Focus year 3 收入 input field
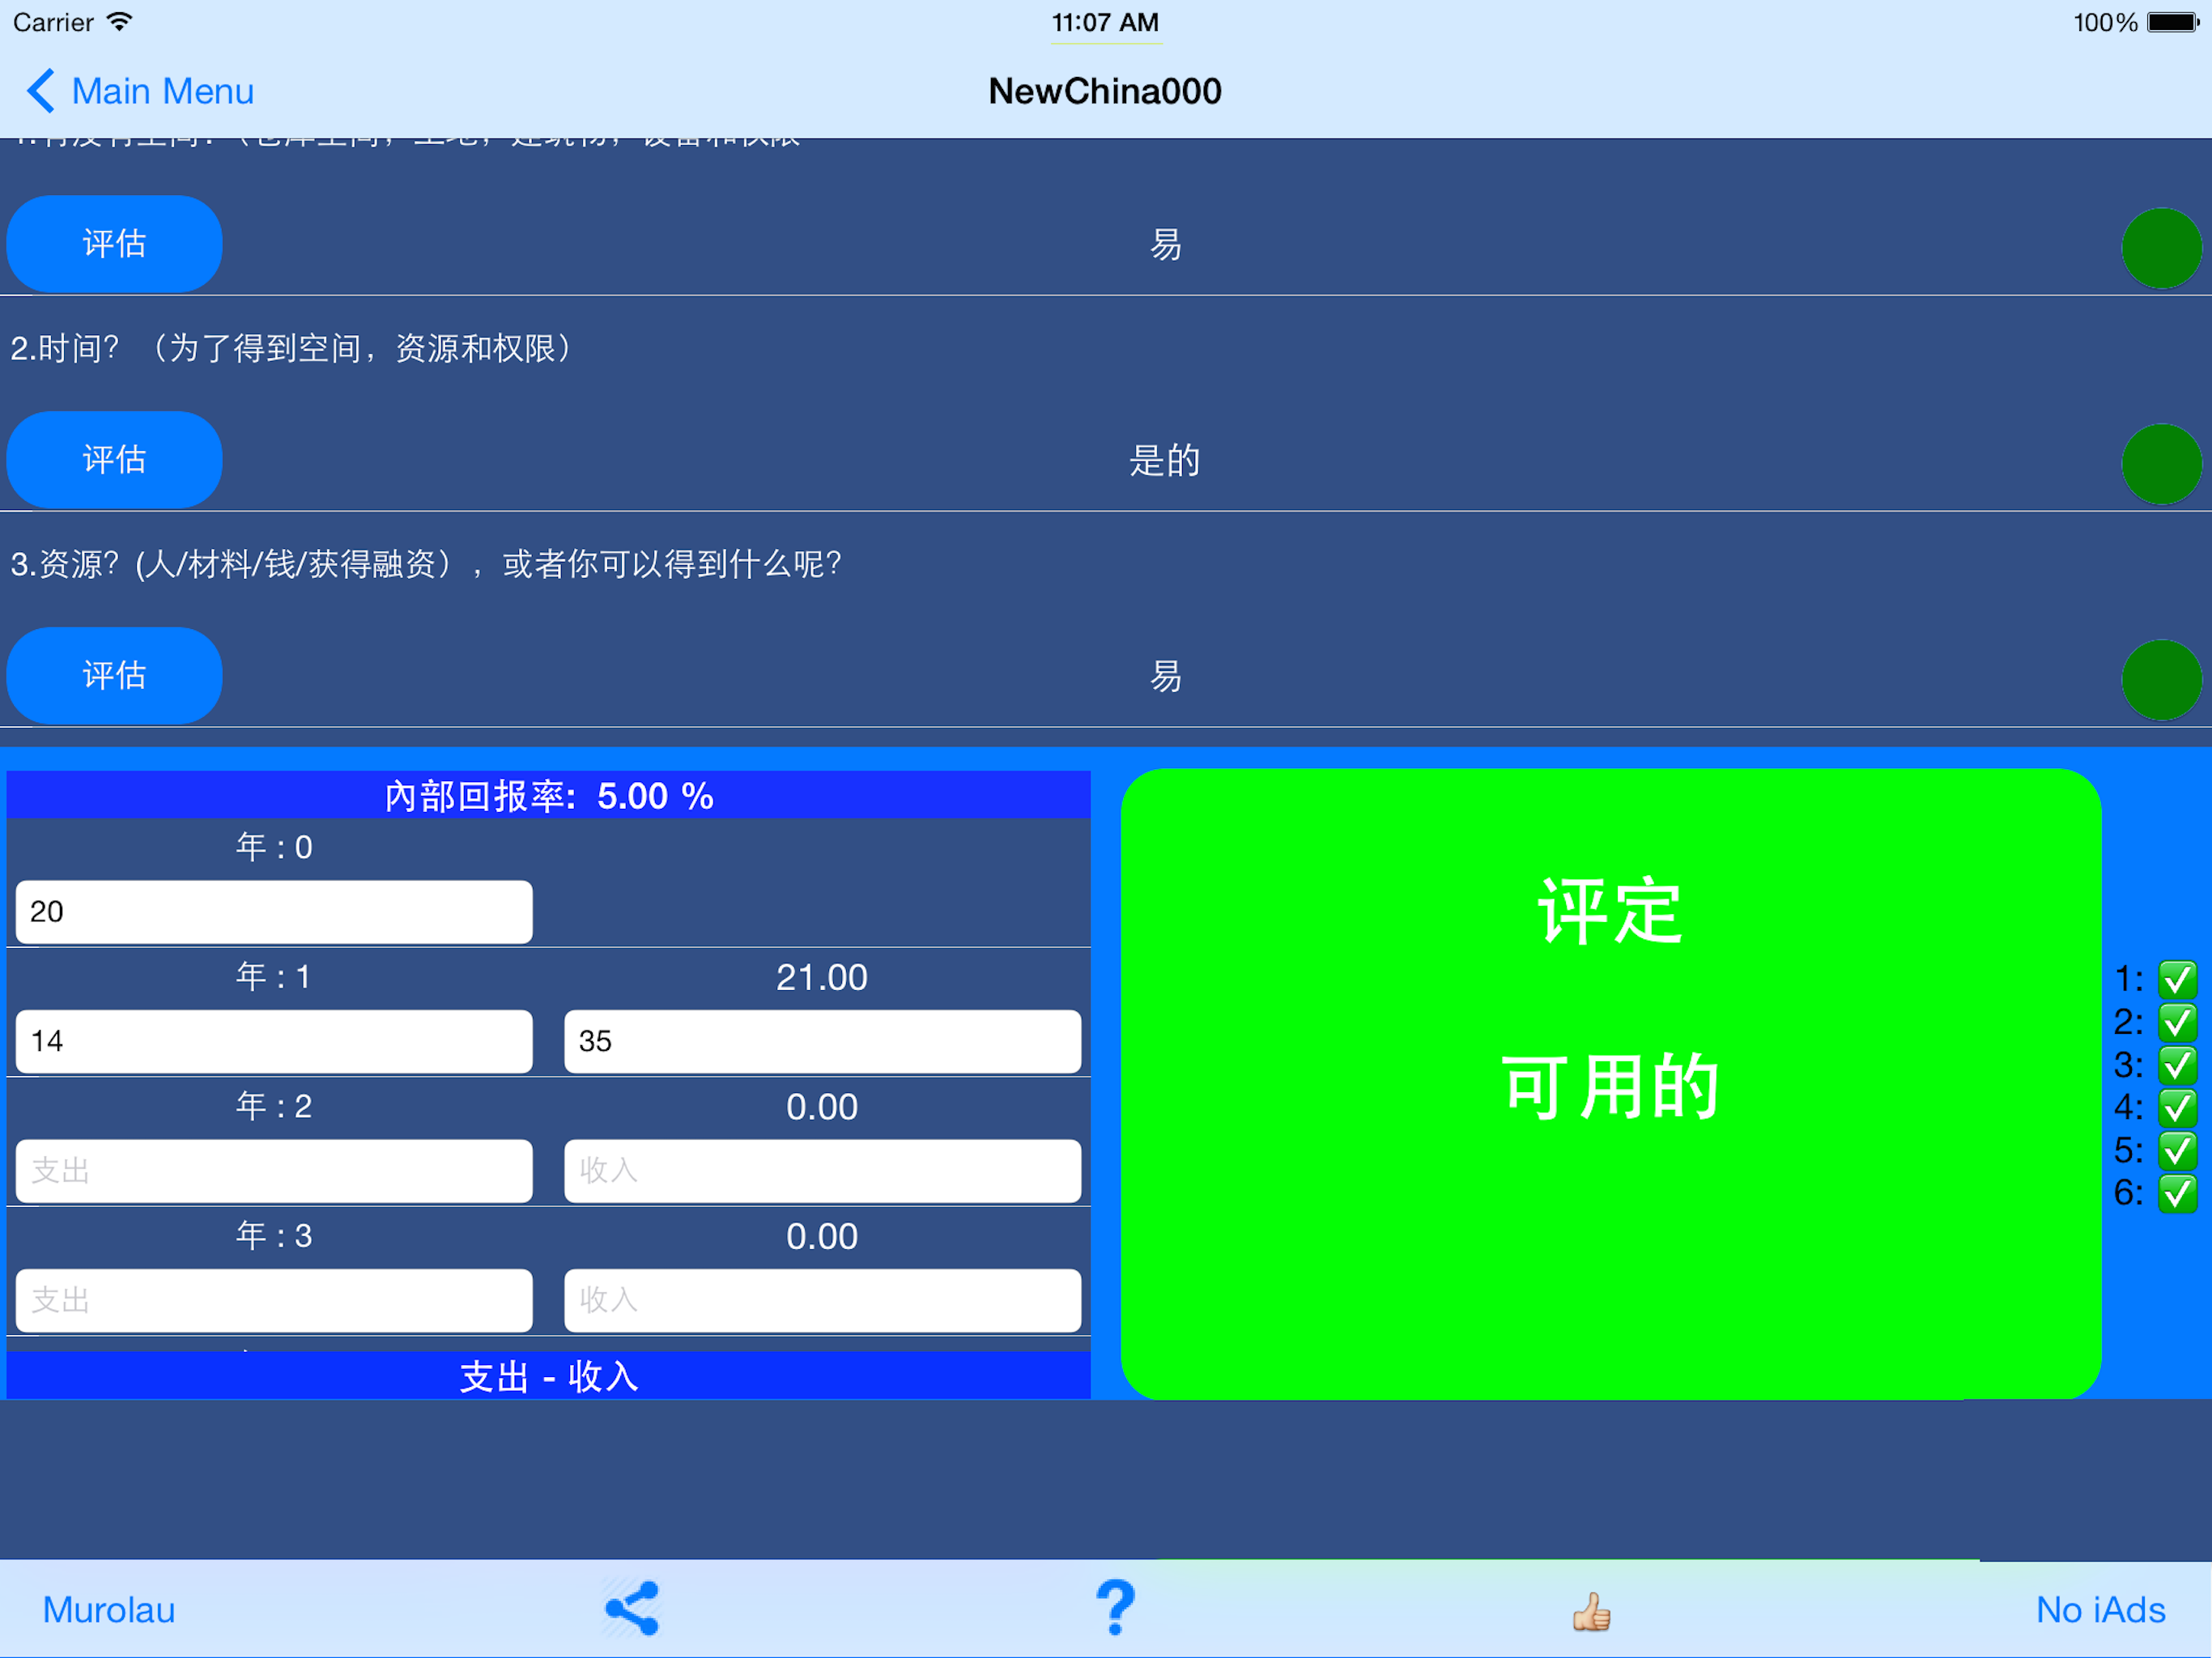2212x1658 pixels. 822,1300
